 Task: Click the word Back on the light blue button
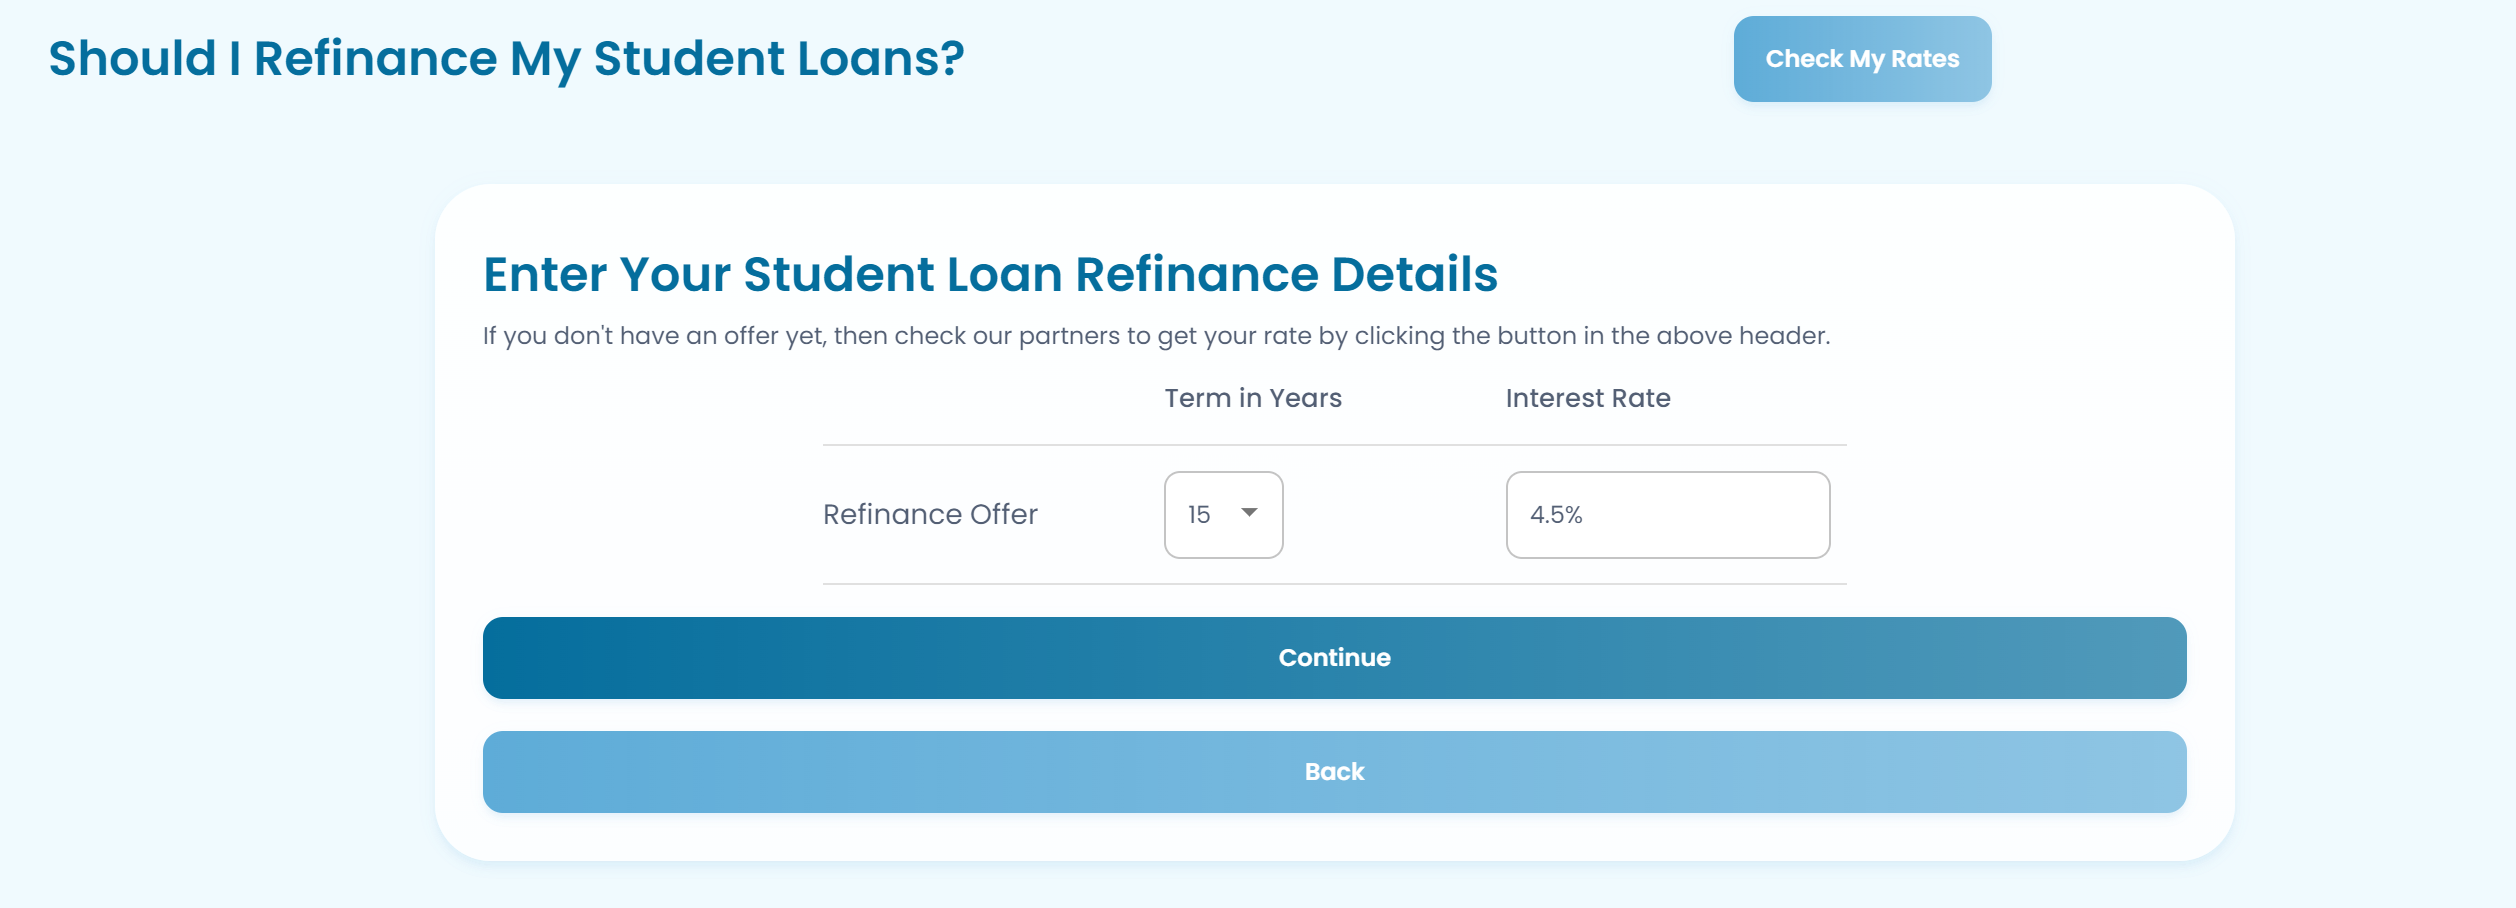pos(1334,772)
